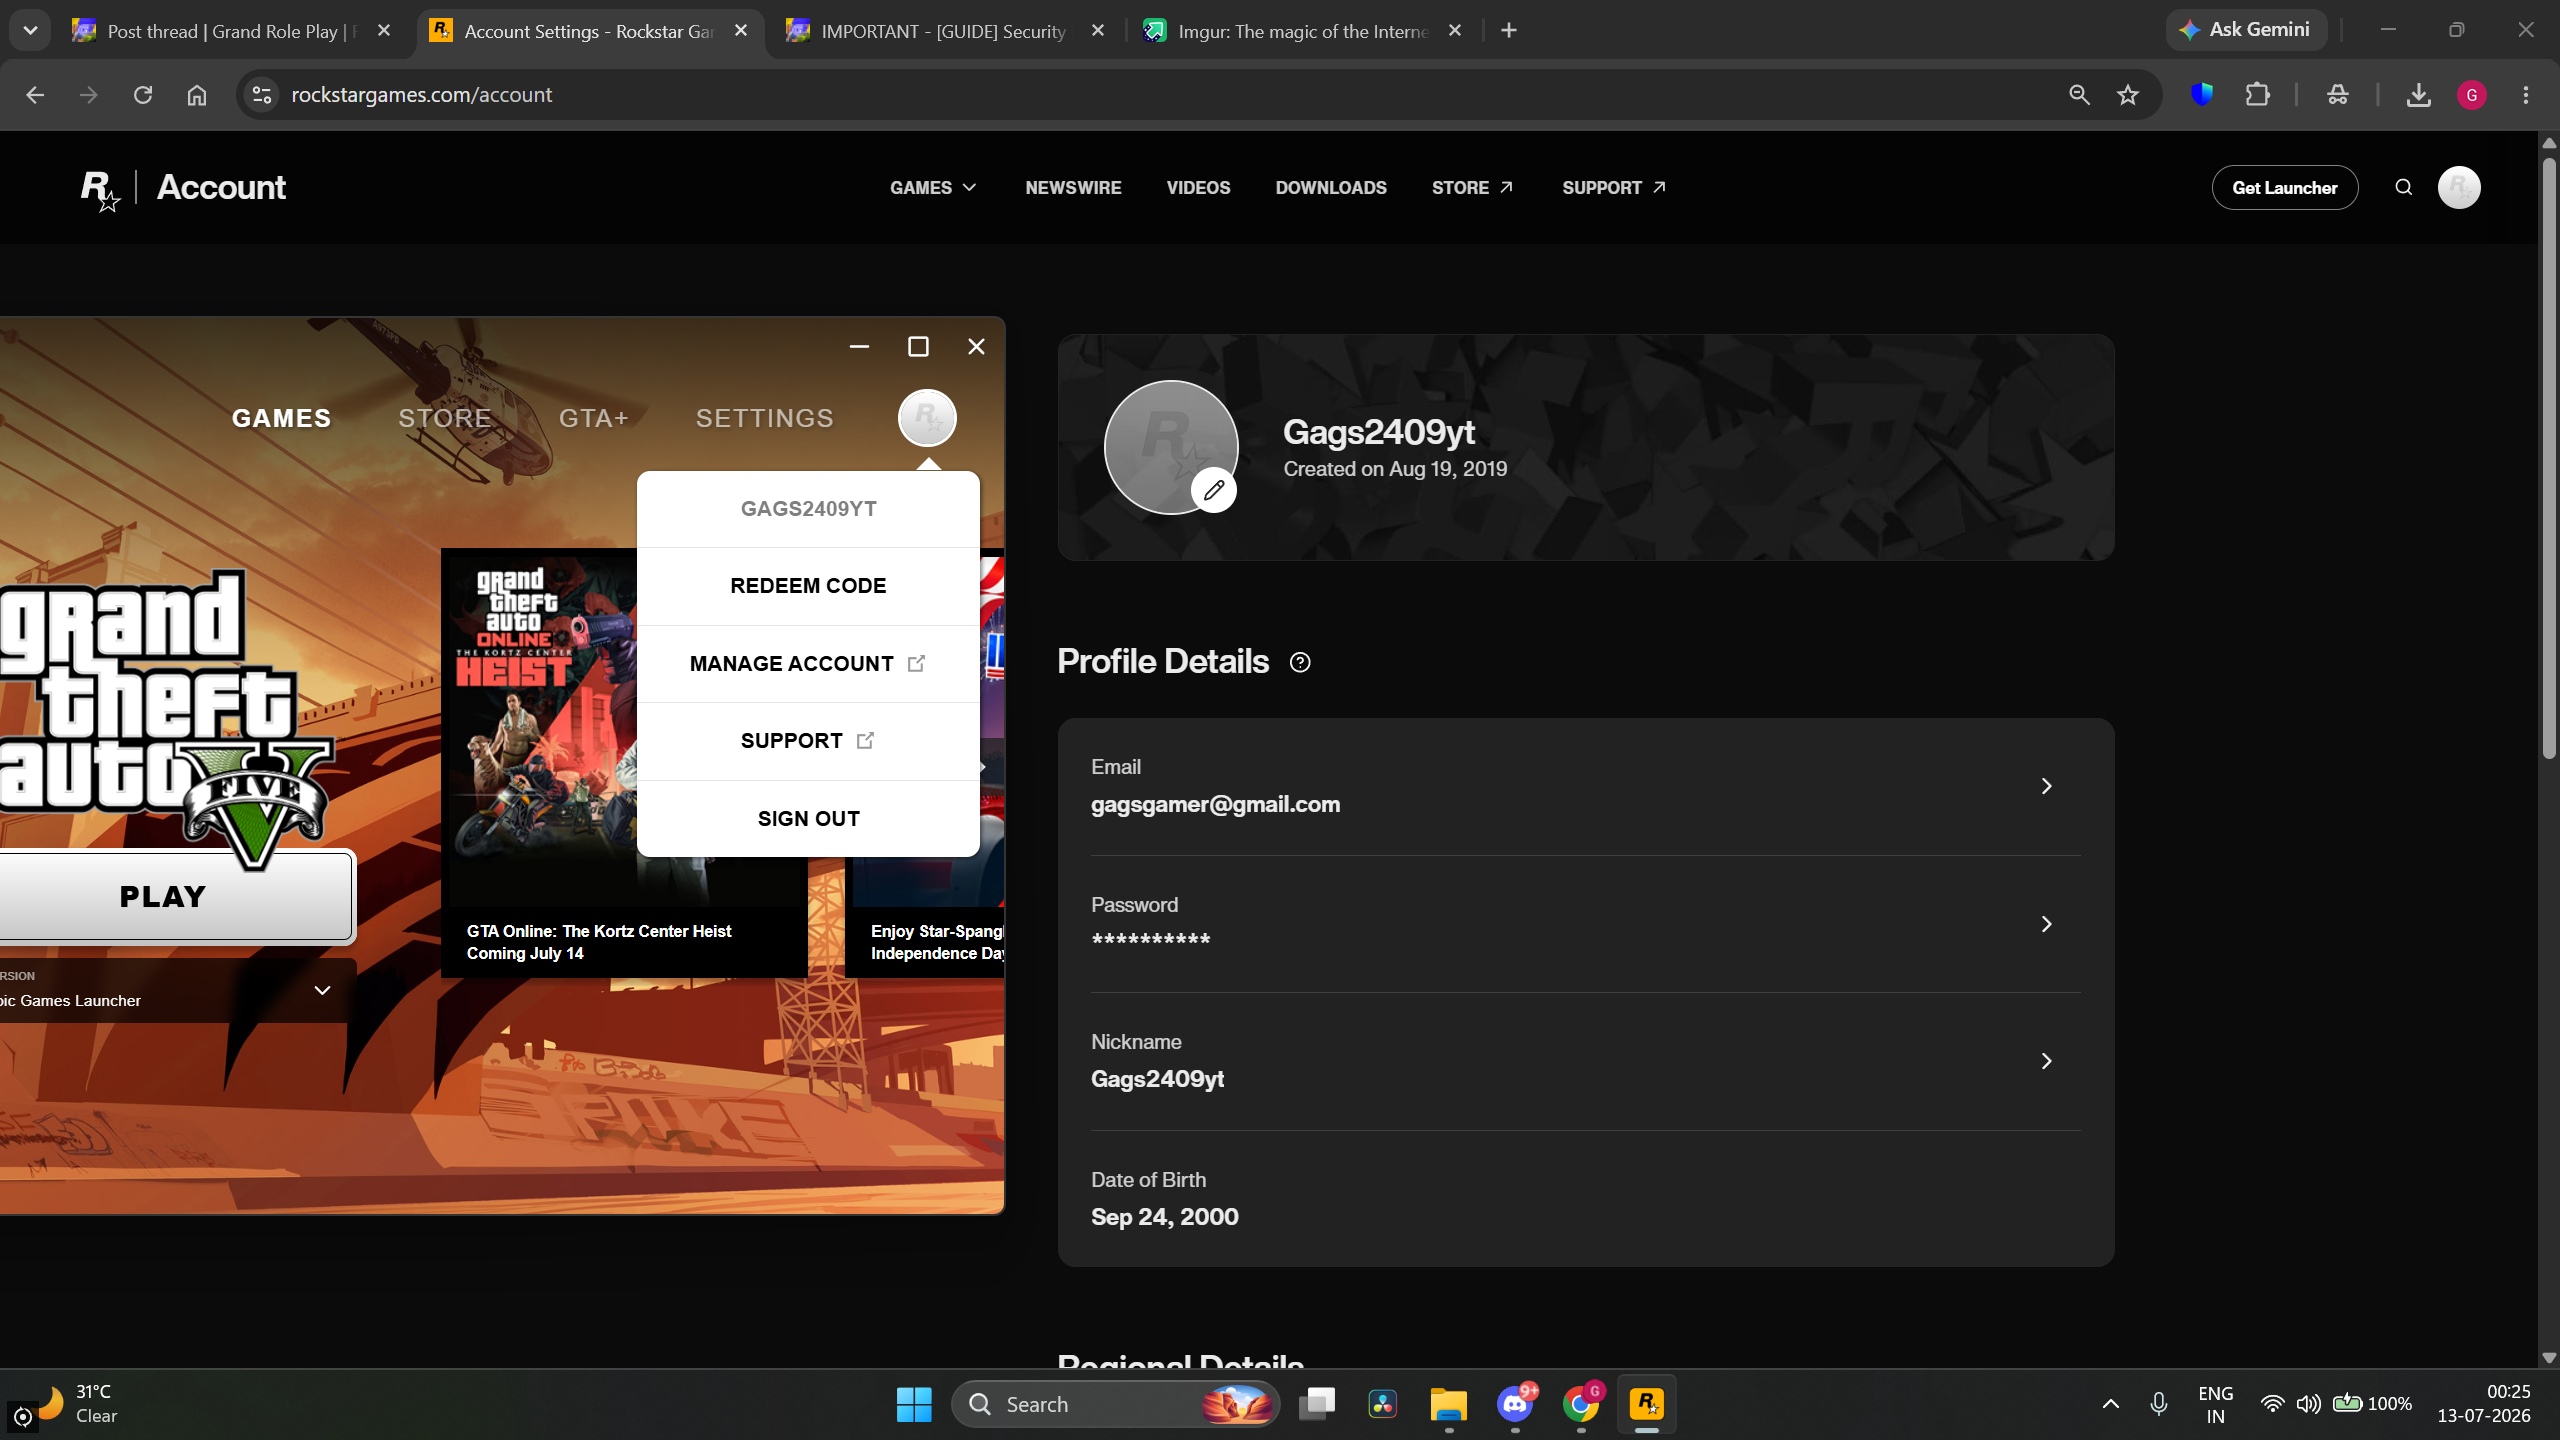The height and width of the screenshot is (1440, 2560).
Task: Click the Windows taskbar Search box
Action: click(1116, 1404)
